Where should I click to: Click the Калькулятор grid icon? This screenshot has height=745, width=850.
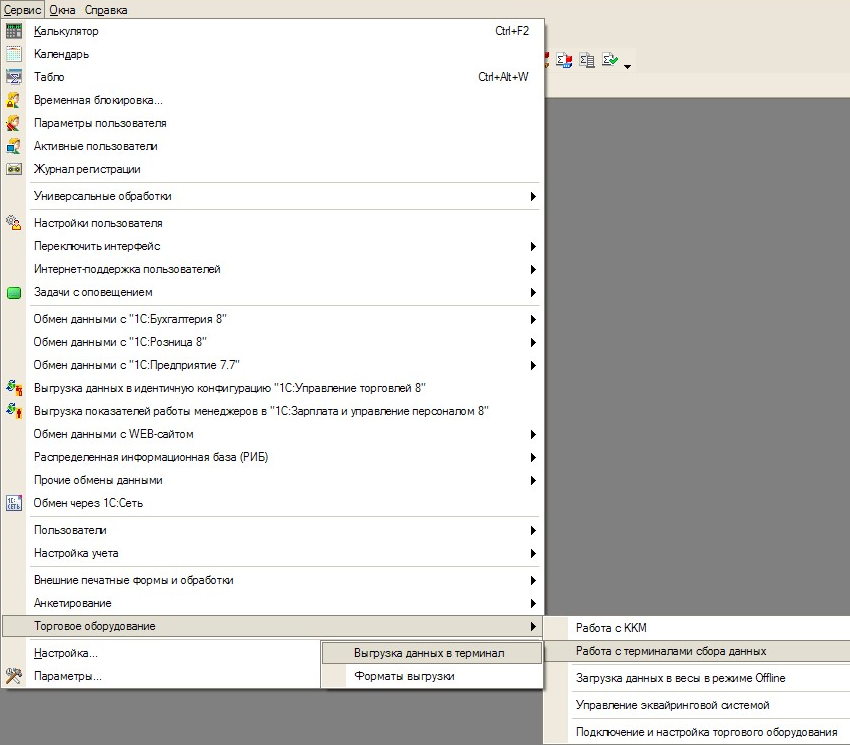[14, 31]
